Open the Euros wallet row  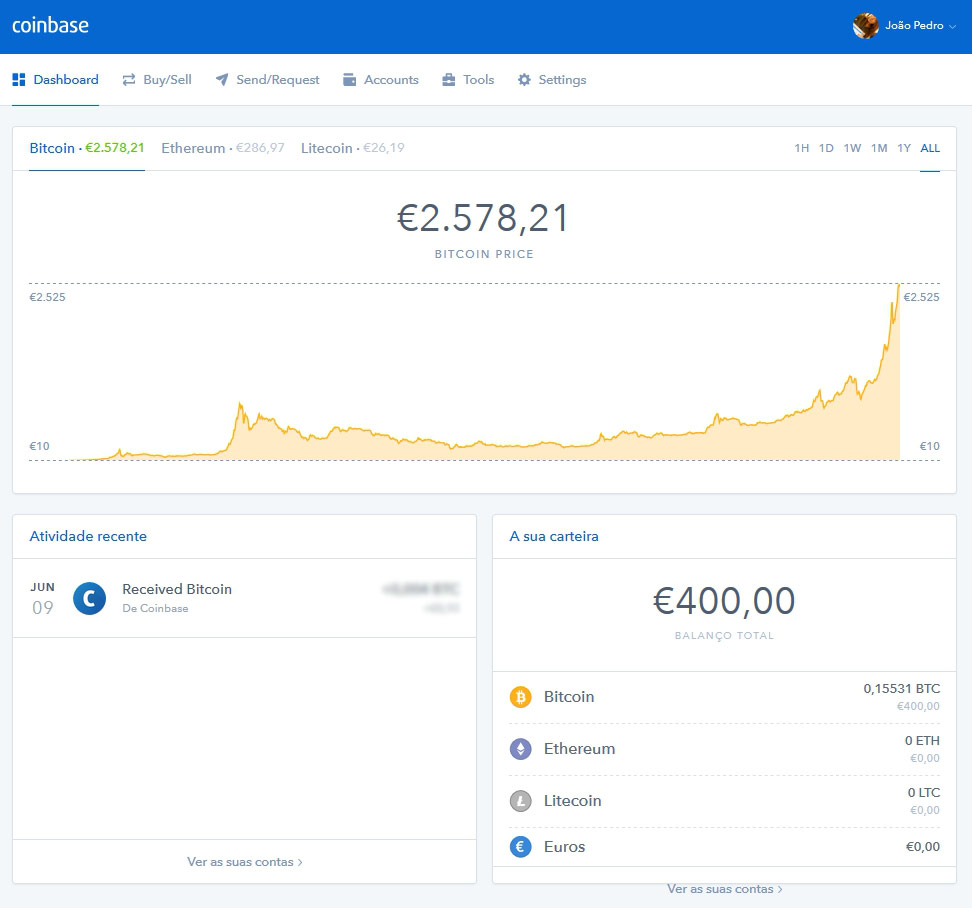(724, 847)
